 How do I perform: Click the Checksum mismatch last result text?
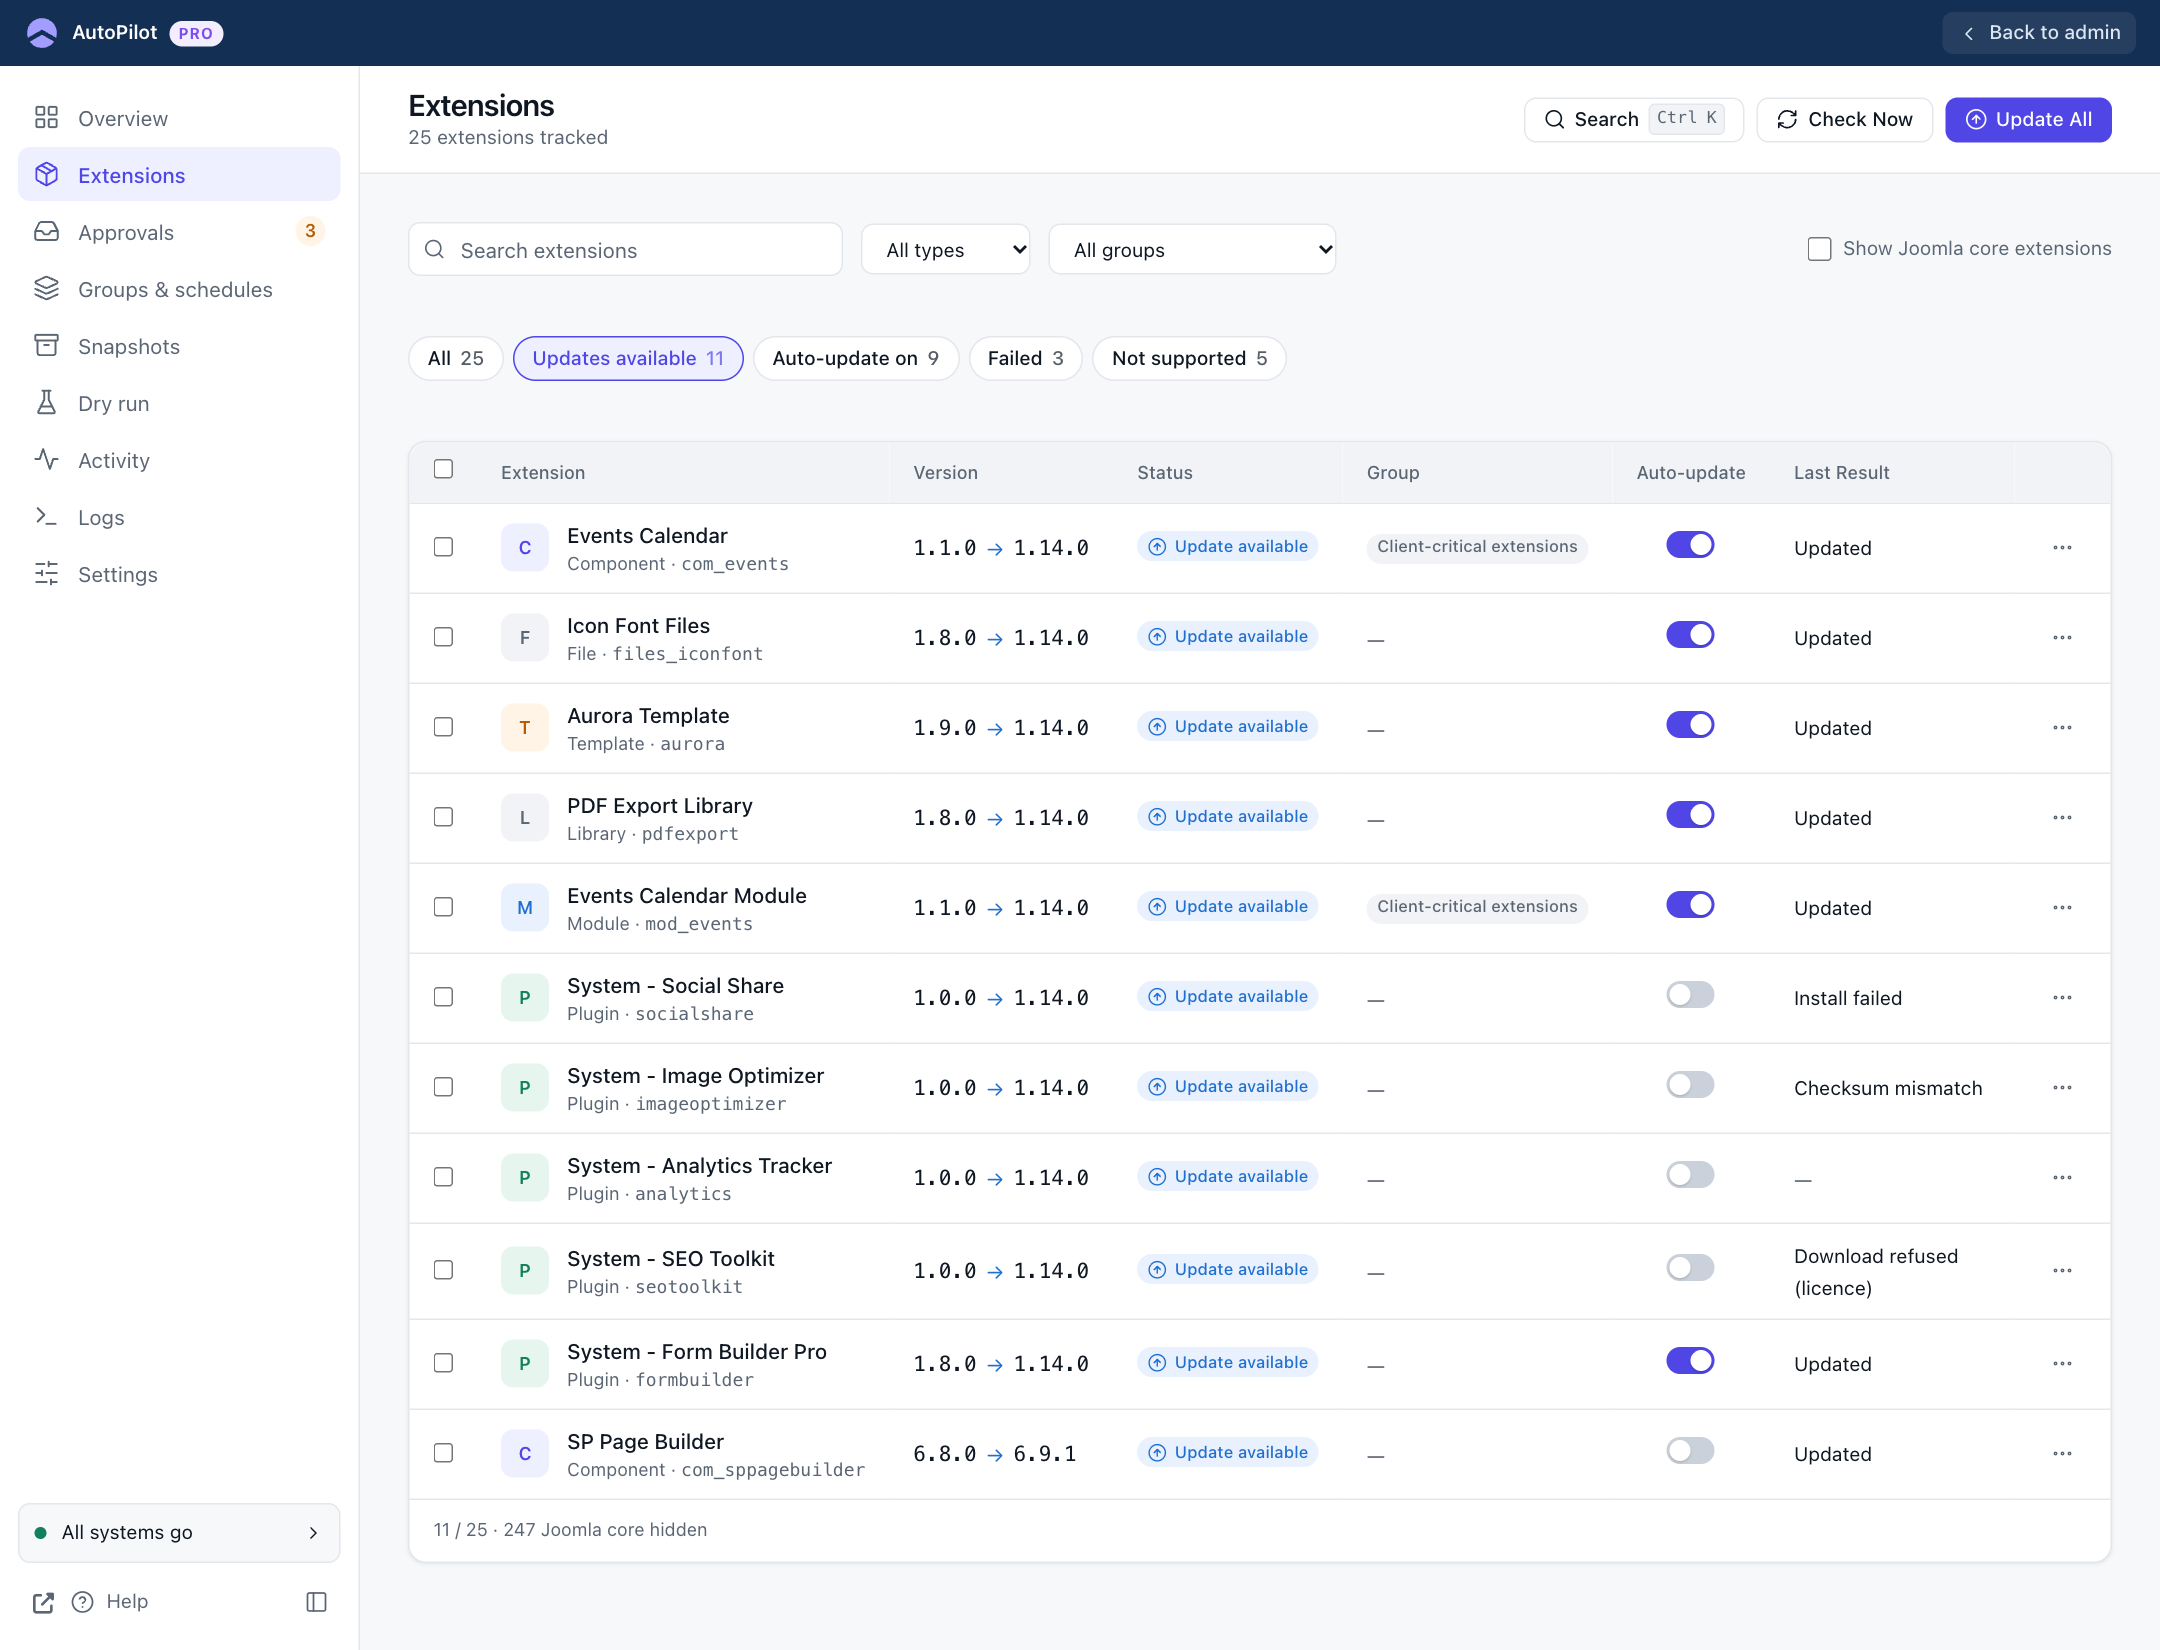click(x=1888, y=1088)
